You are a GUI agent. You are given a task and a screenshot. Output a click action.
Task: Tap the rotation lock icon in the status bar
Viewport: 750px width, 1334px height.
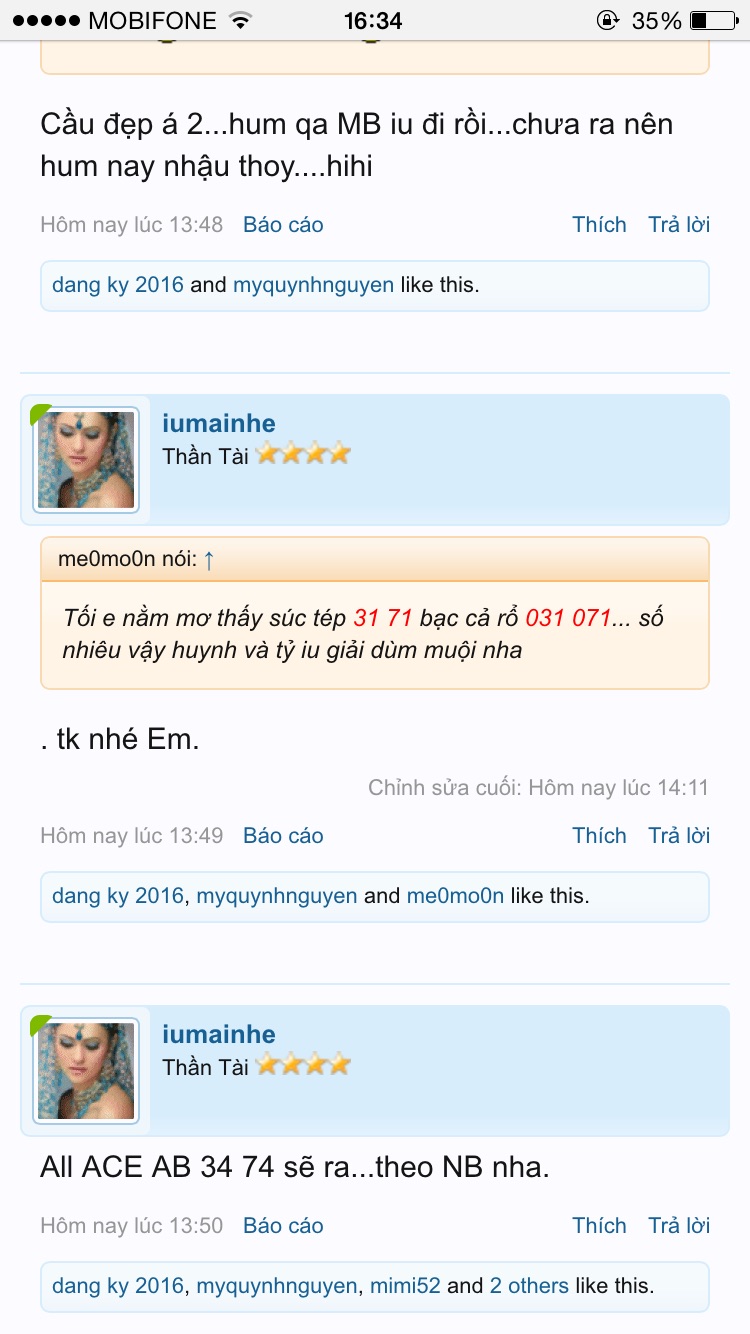pos(607,20)
